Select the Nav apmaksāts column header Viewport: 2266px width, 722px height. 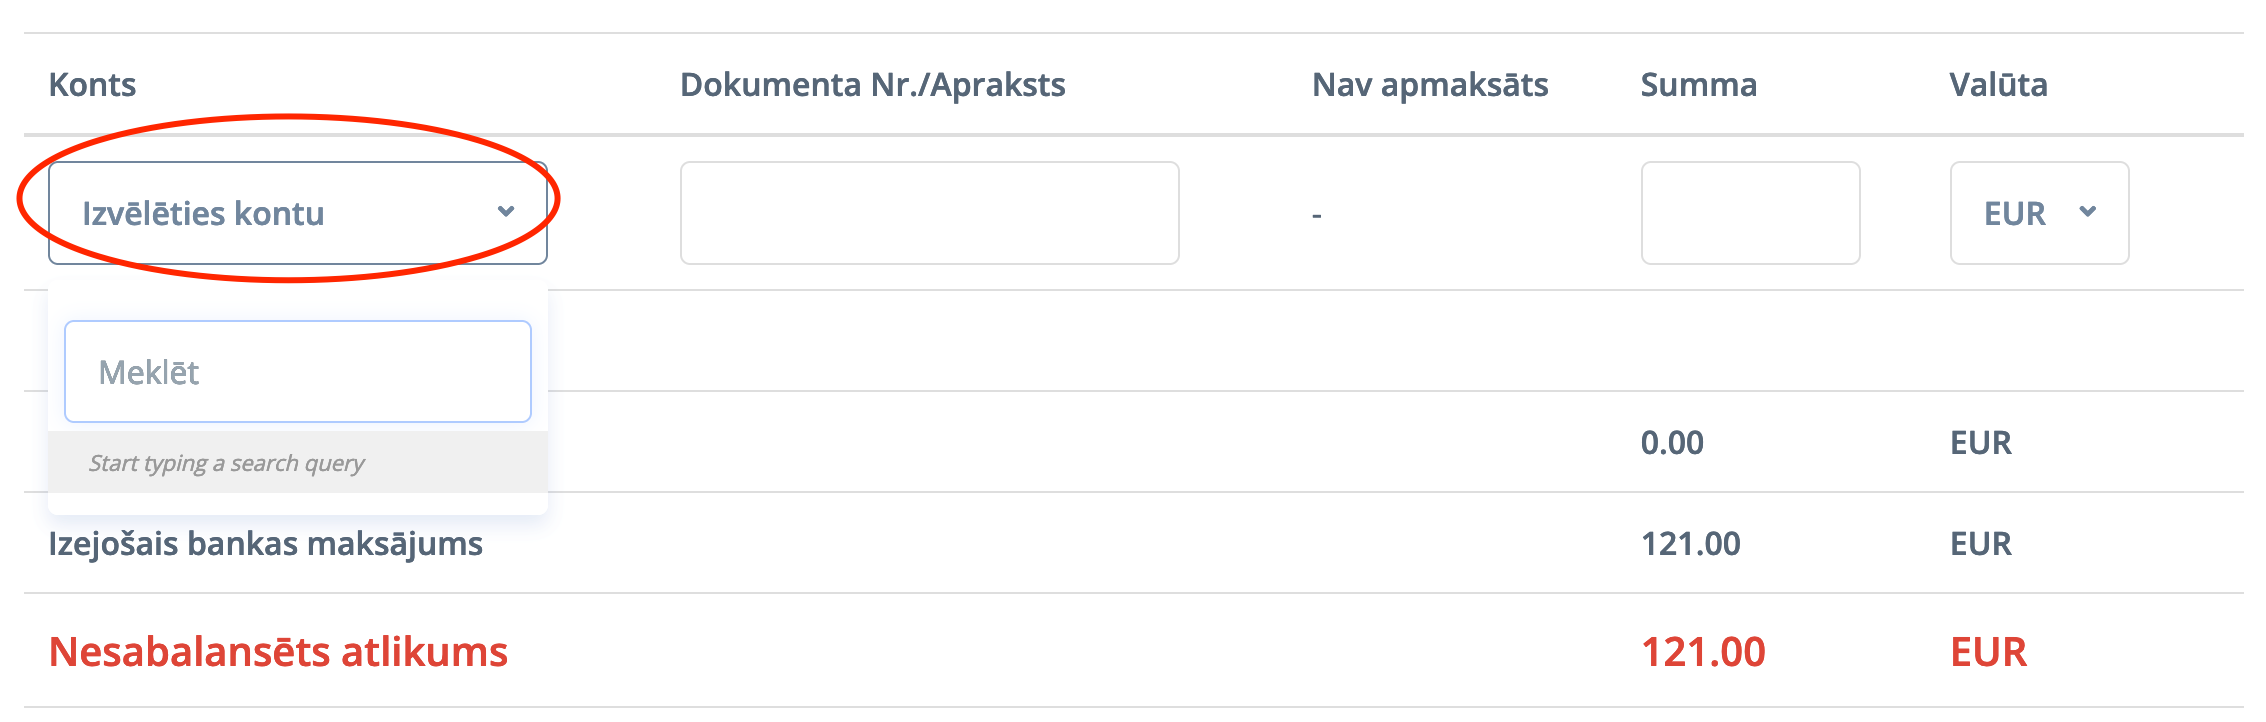1429,85
